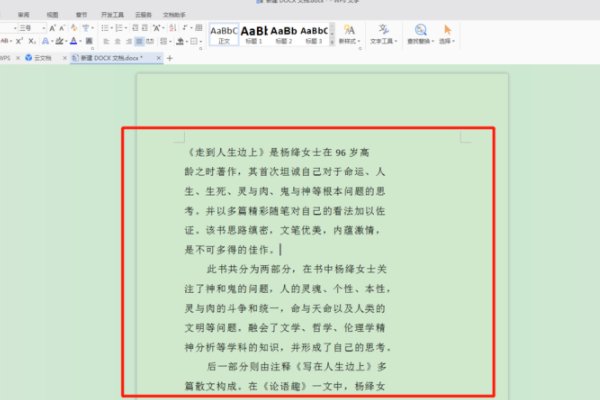This screenshot has width=600, height=400.
Task: Switch to the 视图 ribbon tab
Action: (x=52, y=15)
